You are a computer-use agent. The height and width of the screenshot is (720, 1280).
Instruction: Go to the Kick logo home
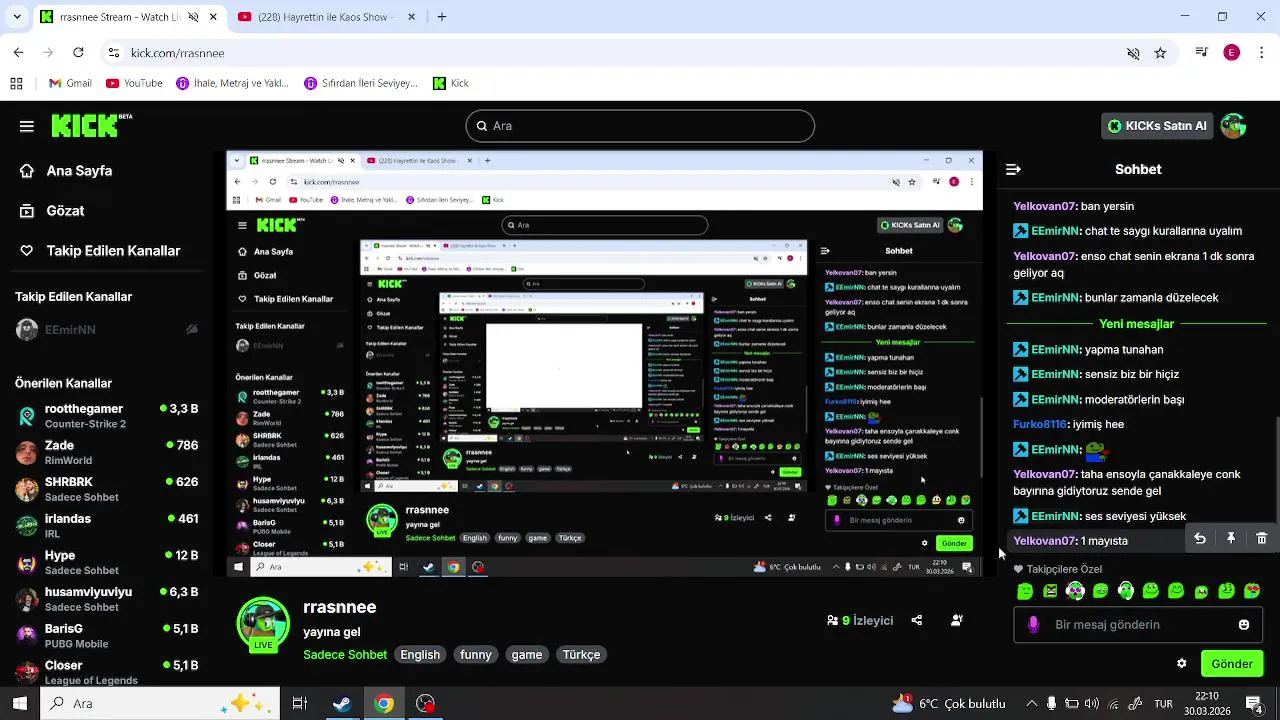[91, 125]
